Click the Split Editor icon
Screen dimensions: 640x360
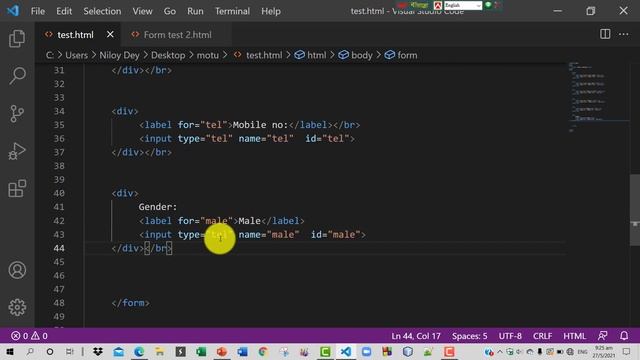coord(605,34)
